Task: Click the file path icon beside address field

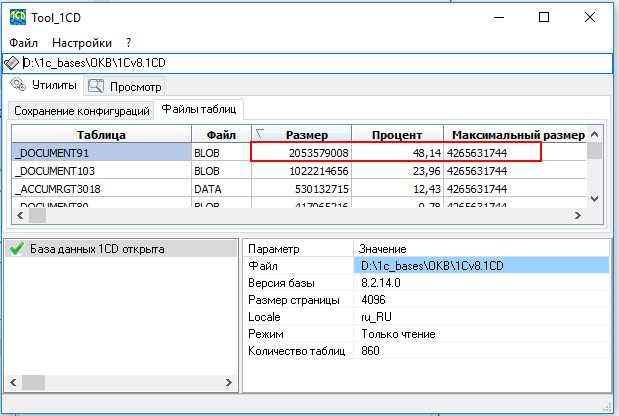Action: click(11, 63)
